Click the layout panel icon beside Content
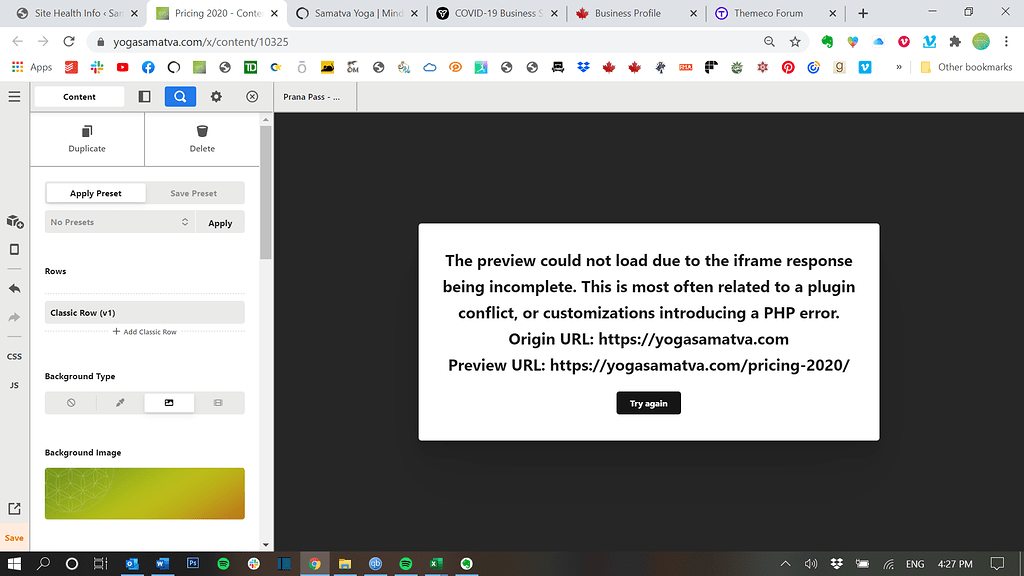 (x=144, y=97)
